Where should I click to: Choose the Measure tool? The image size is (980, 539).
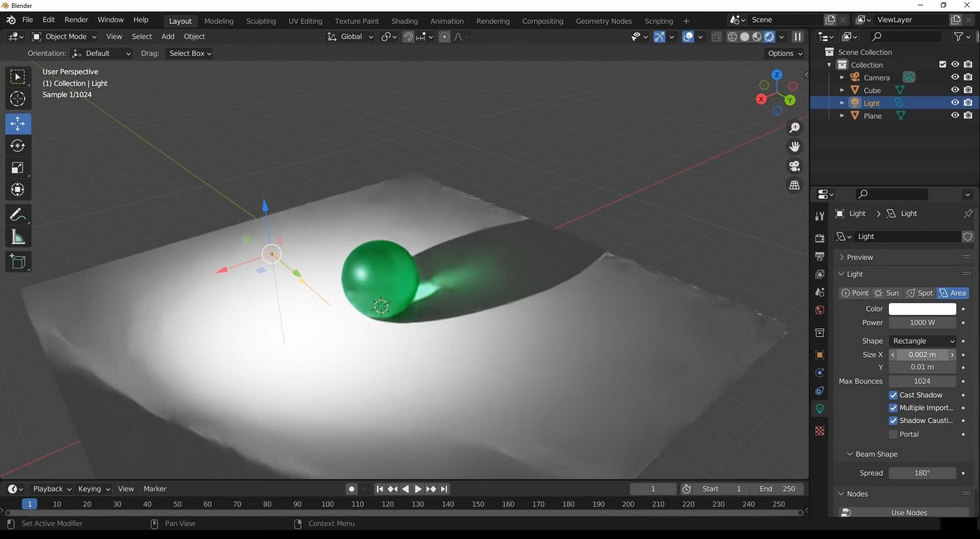(x=18, y=237)
